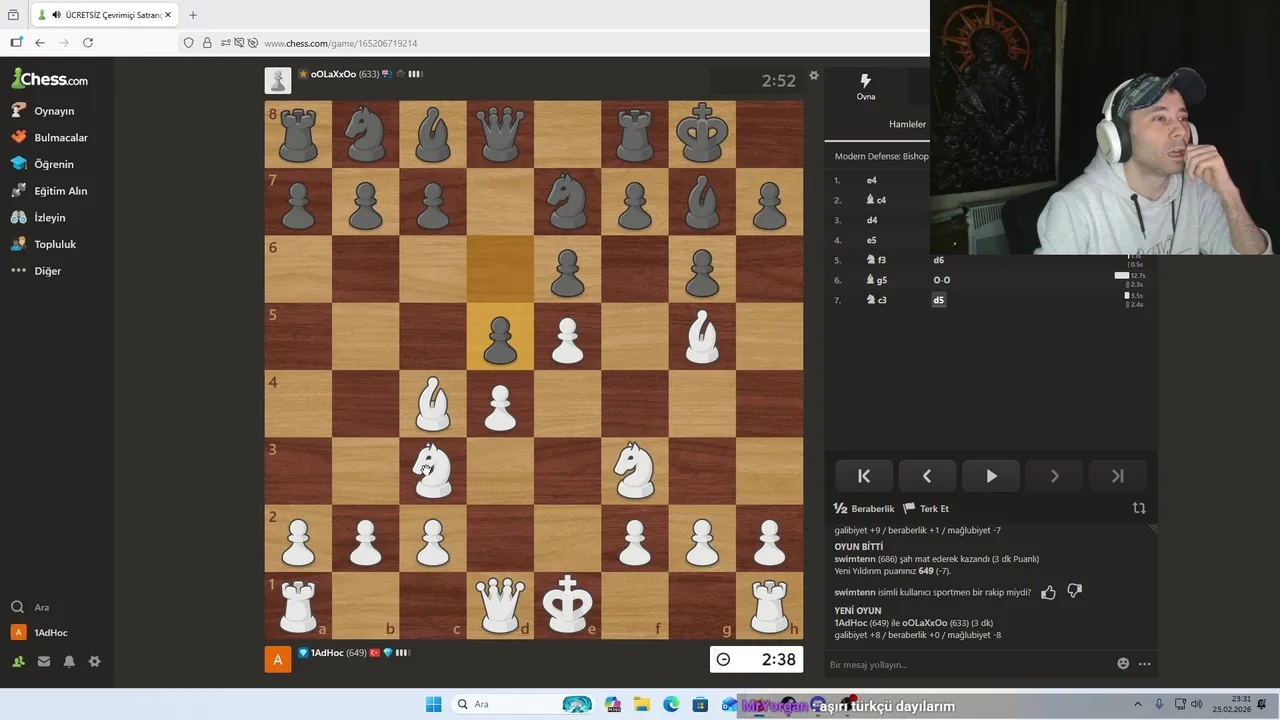Click the browser address bar URL

[x=340, y=43]
